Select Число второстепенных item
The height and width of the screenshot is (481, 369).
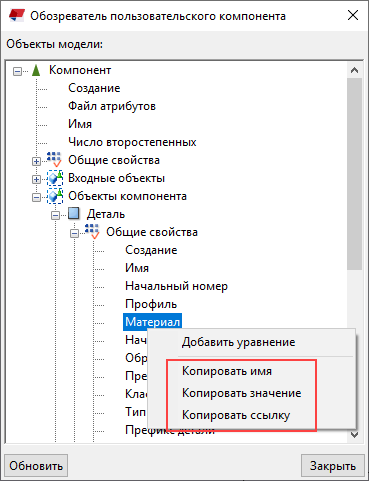(x=132, y=142)
